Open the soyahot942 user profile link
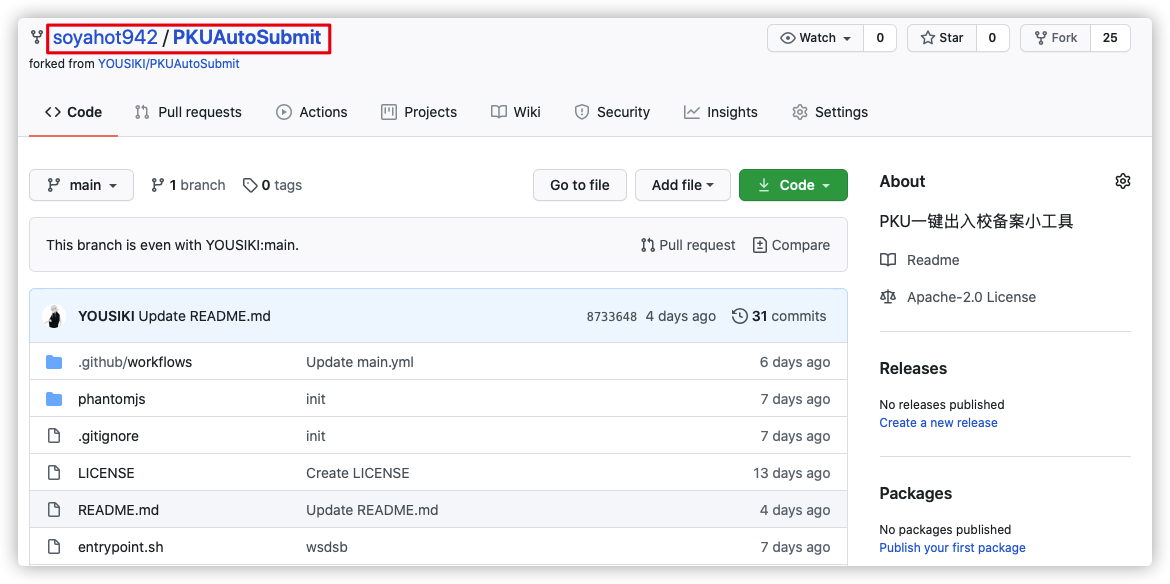Image resolution: width=1170 pixels, height=584 pixels. click(x=105, y=37)
